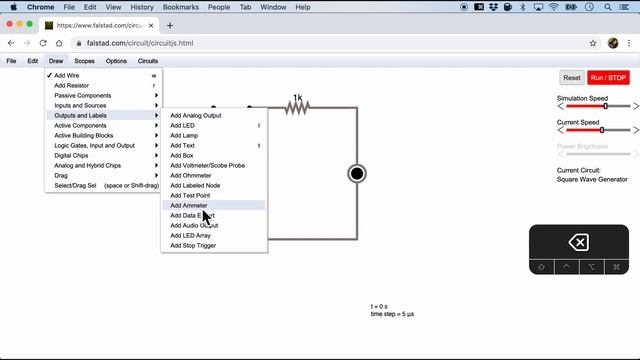Choose Add Voltmeter/Scope Probe
Screen dimensions: 640x360
(x=214, y=165)
